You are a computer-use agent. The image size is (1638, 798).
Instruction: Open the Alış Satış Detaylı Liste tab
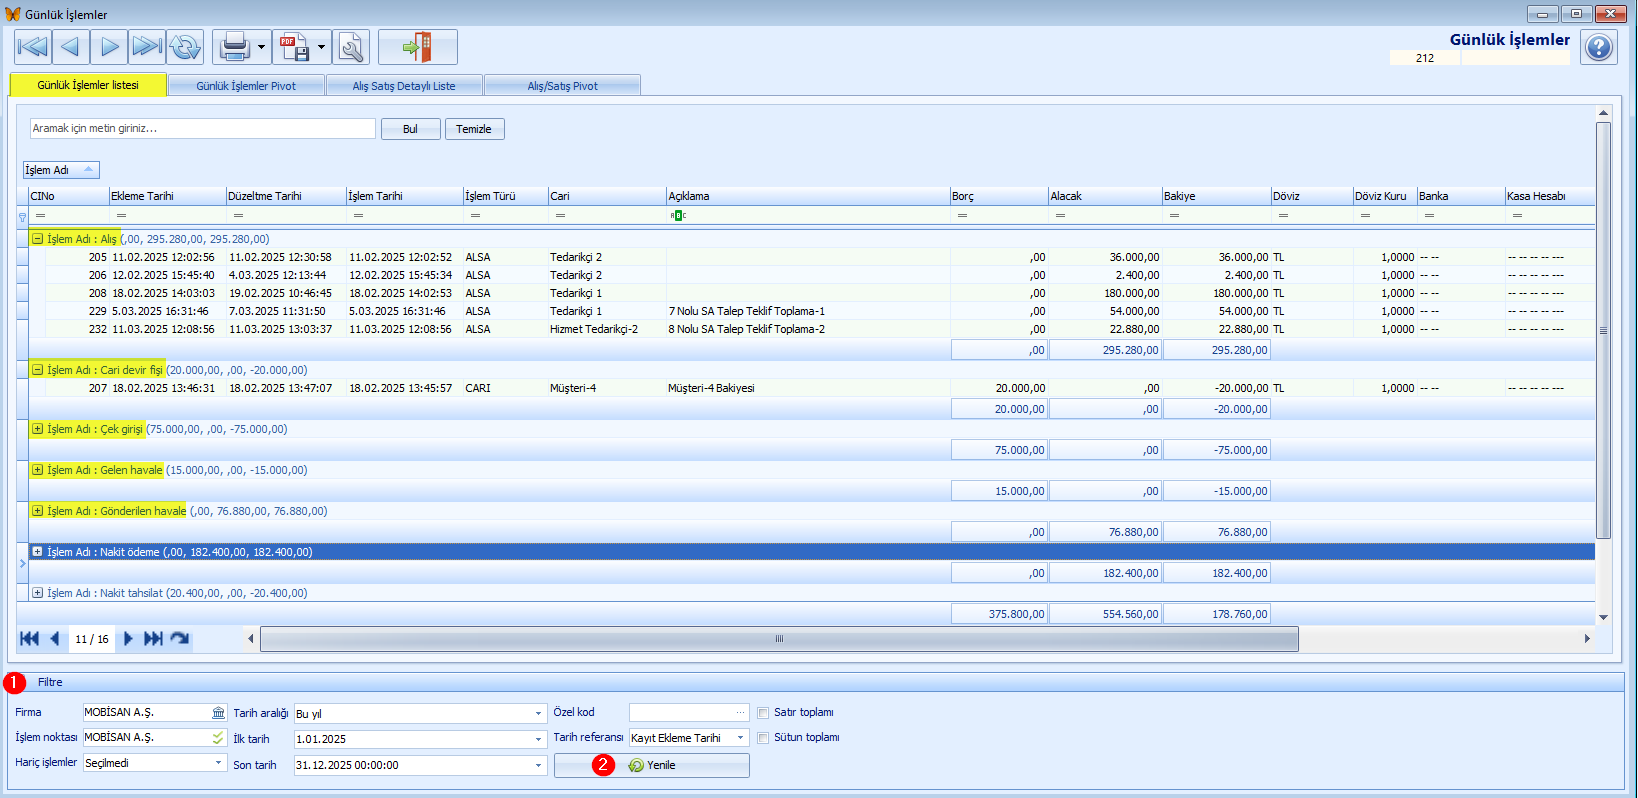(x=404, y=86)
